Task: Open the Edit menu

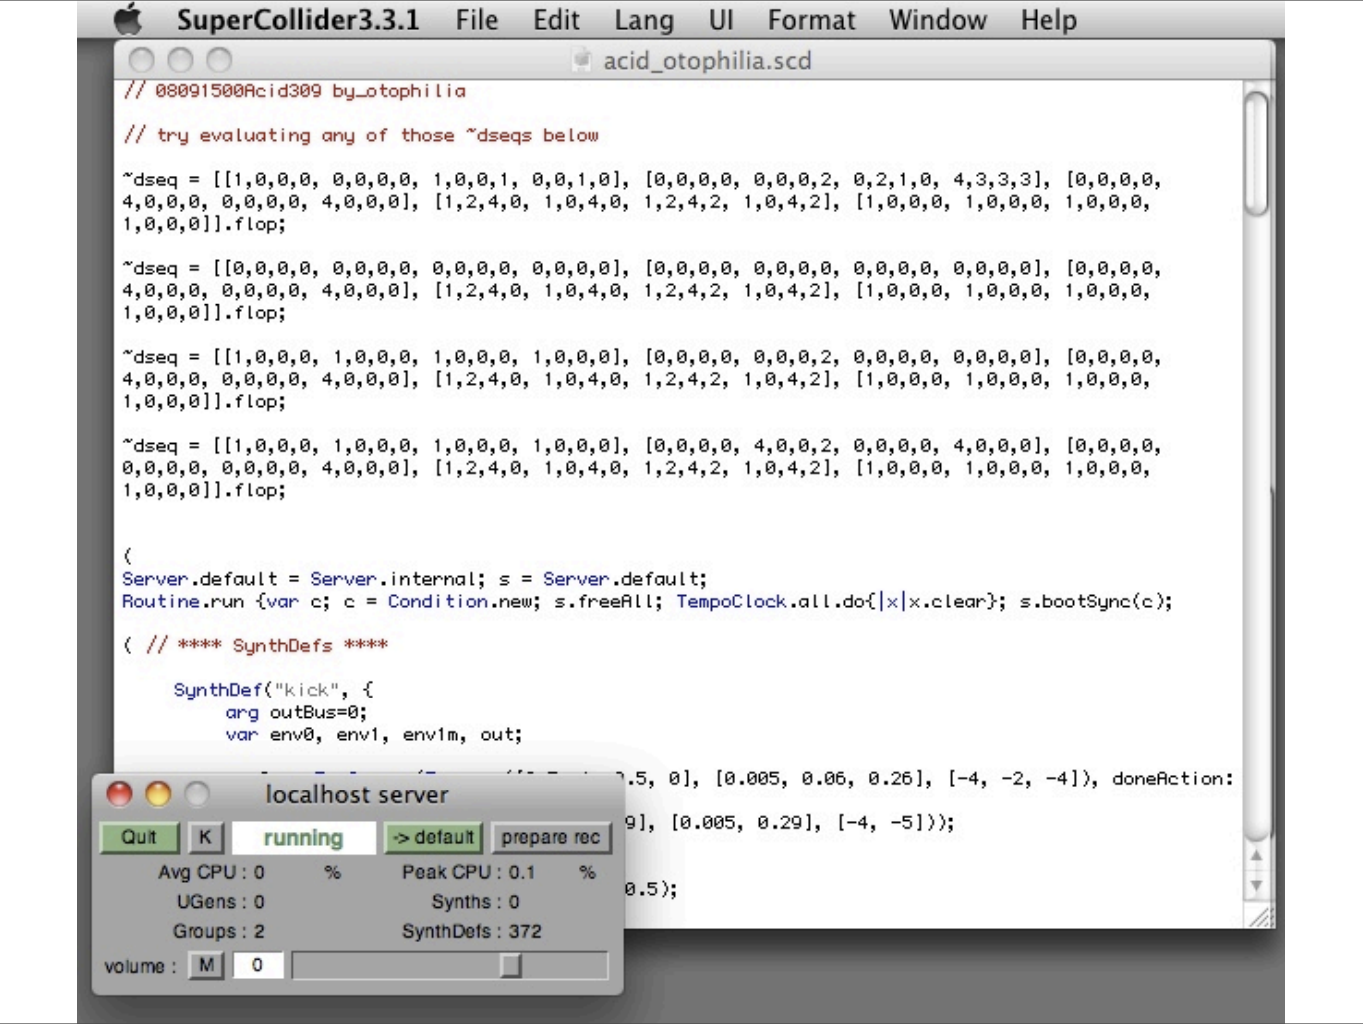Action: click(x=556, y=20)
